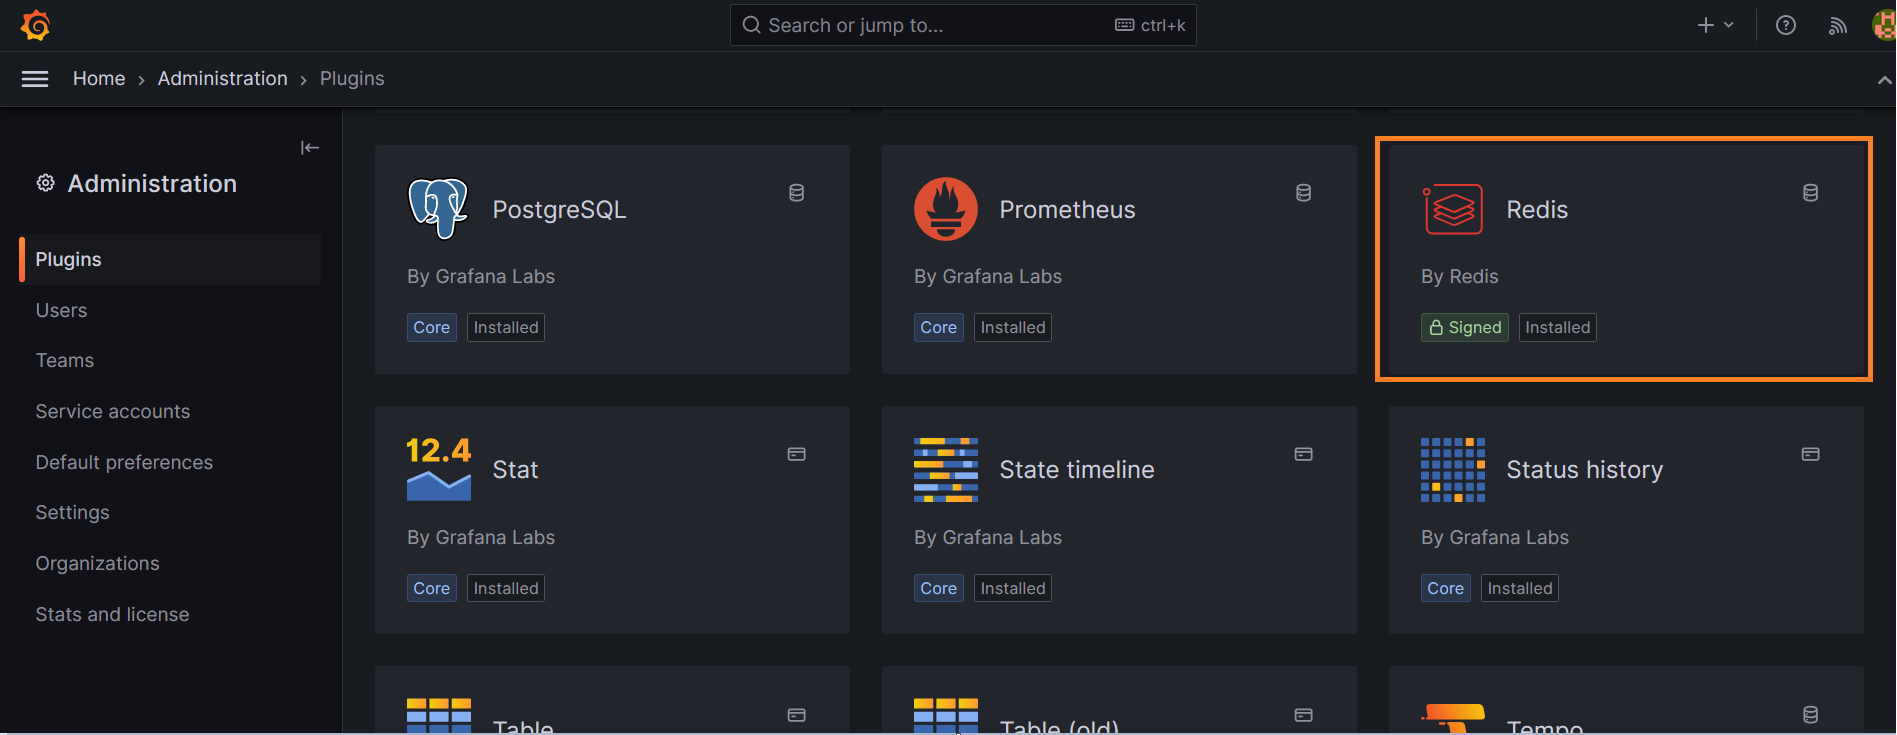1897x735 pixels.
Task: Go to Stats and license page
Action: coord(112,614)
